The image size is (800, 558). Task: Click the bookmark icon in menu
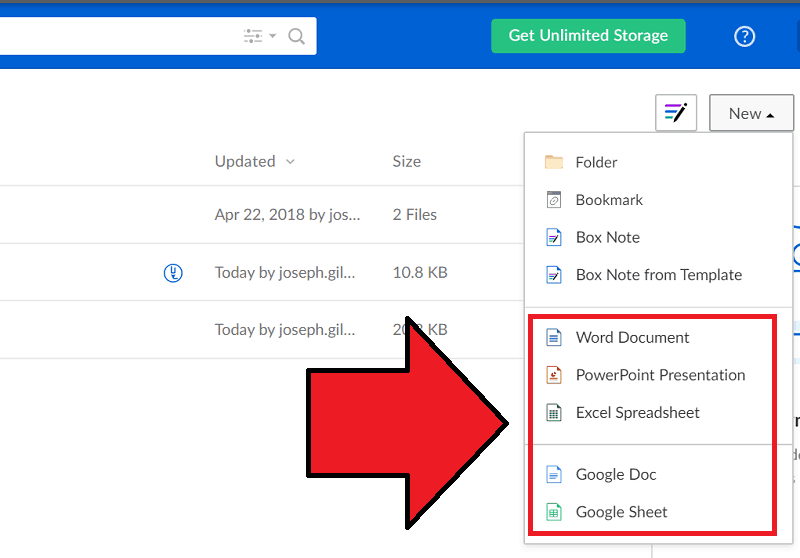pyautogui.click(x=554, y=200)
